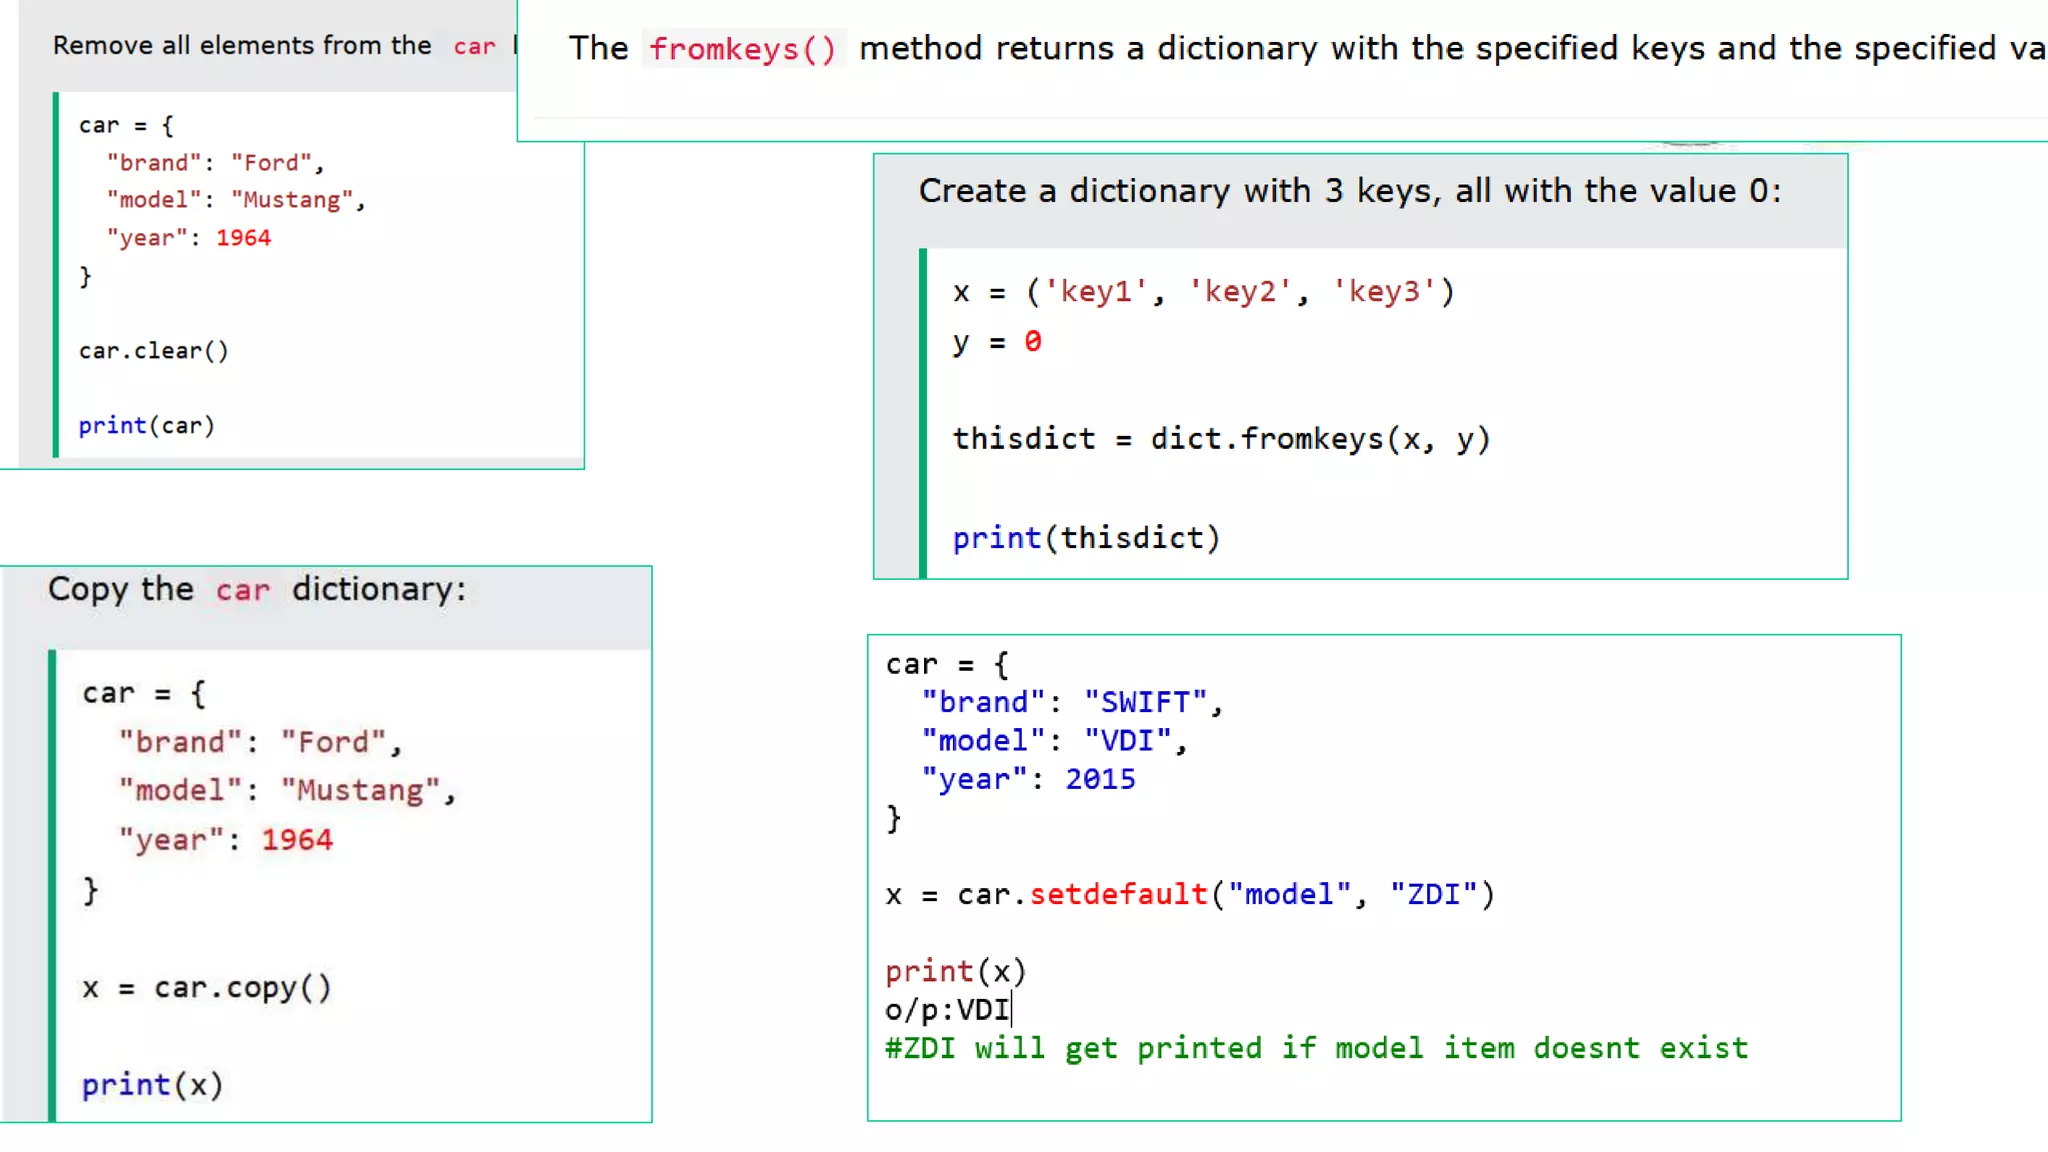Click print(car) in clear example
This screenshot has width=2048, height=1152.
point(146,426)
